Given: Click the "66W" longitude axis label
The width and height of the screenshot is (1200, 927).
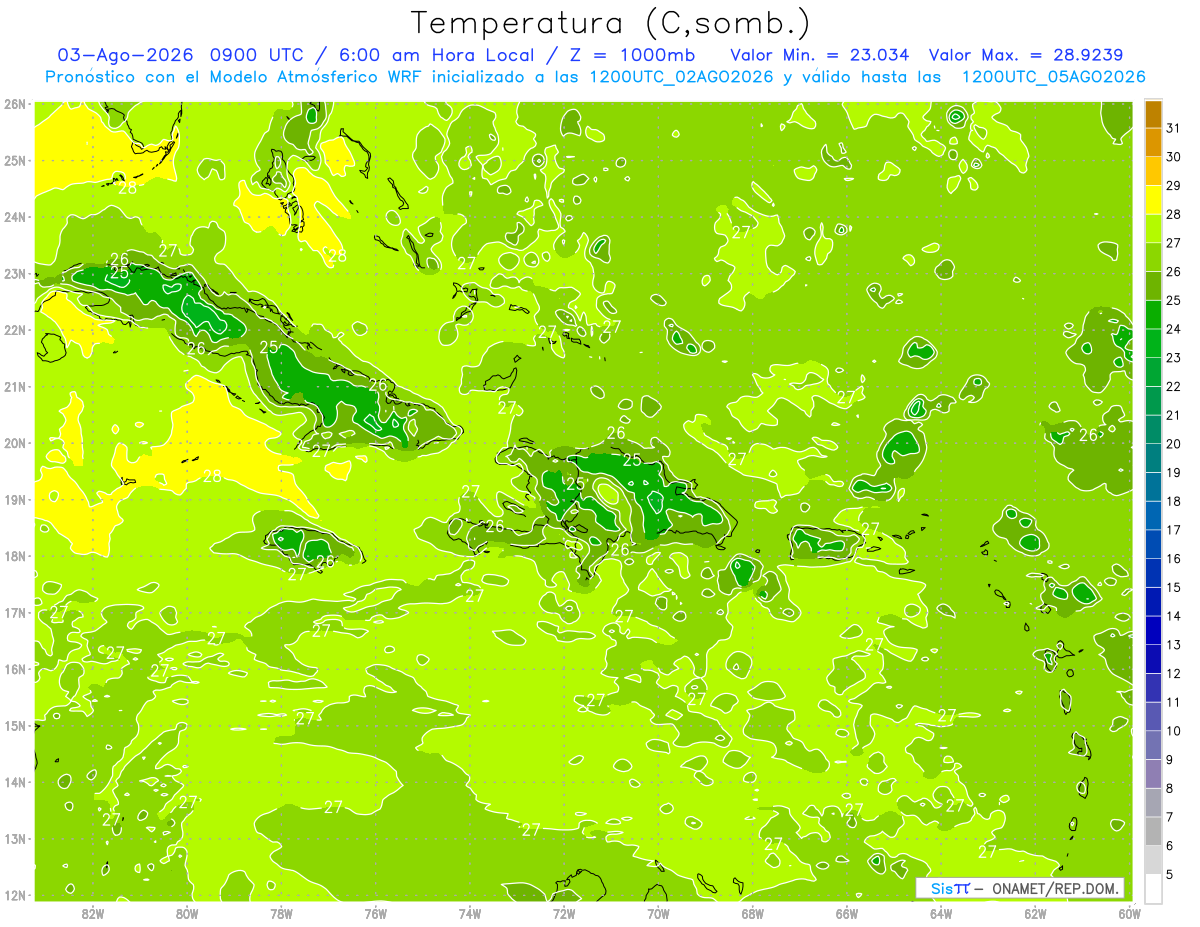Looking at the screenshot, I should (x=847, y=913).
